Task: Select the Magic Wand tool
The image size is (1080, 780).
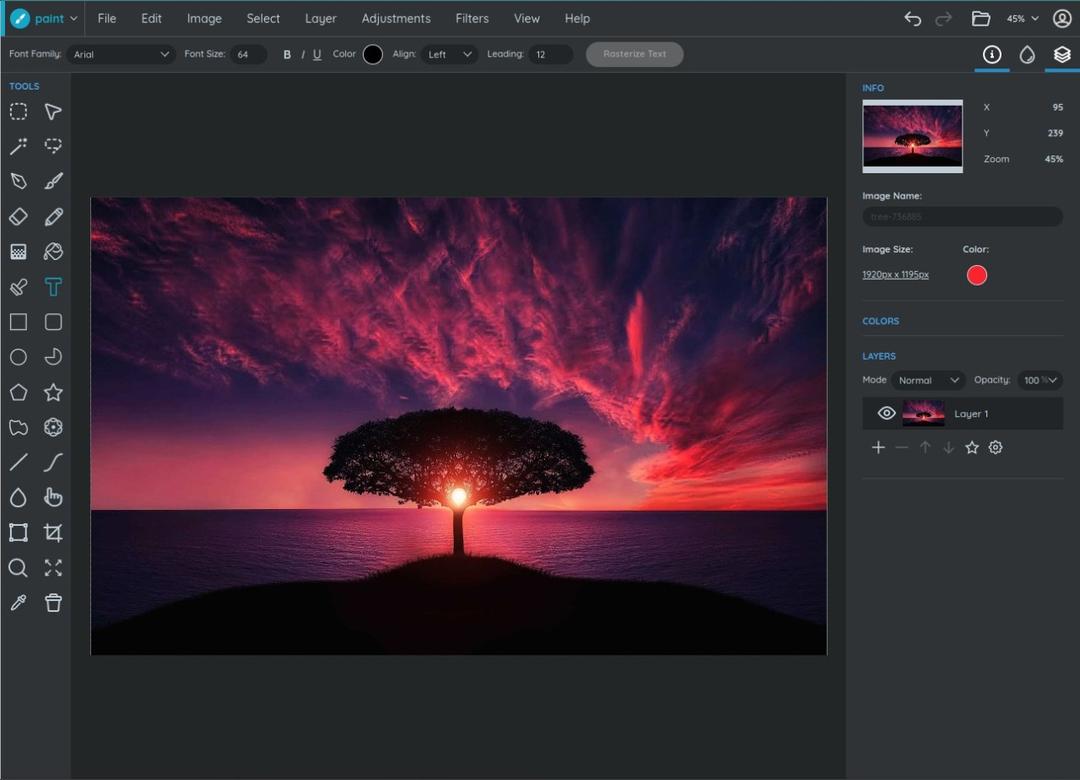Action: pos(19,146)
